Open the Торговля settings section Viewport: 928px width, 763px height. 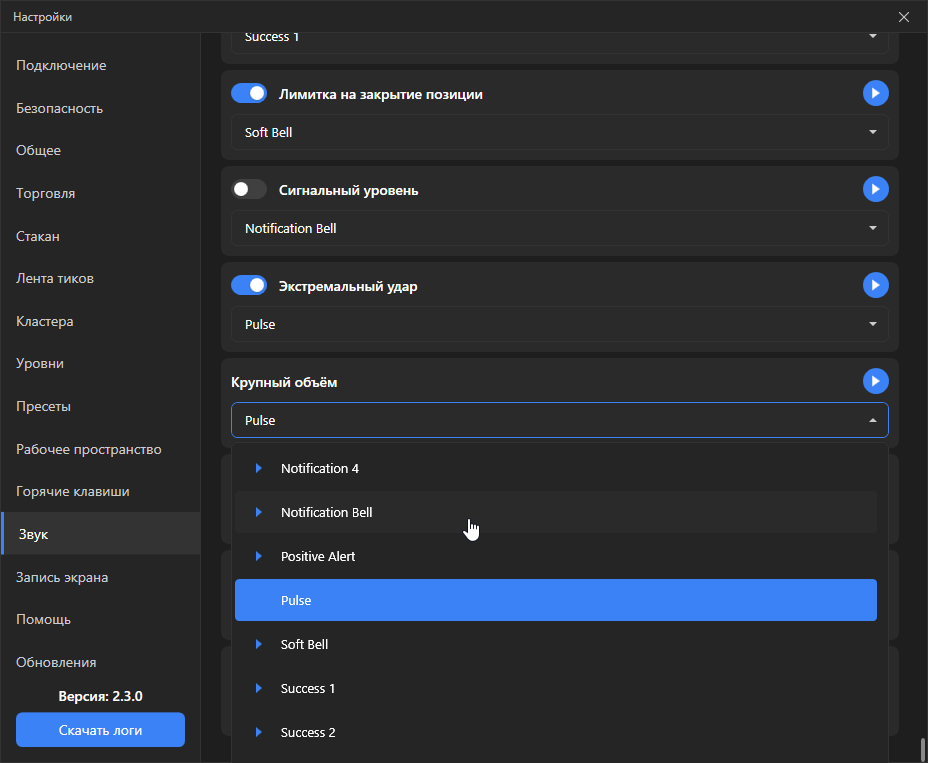(x=101, y=194)
